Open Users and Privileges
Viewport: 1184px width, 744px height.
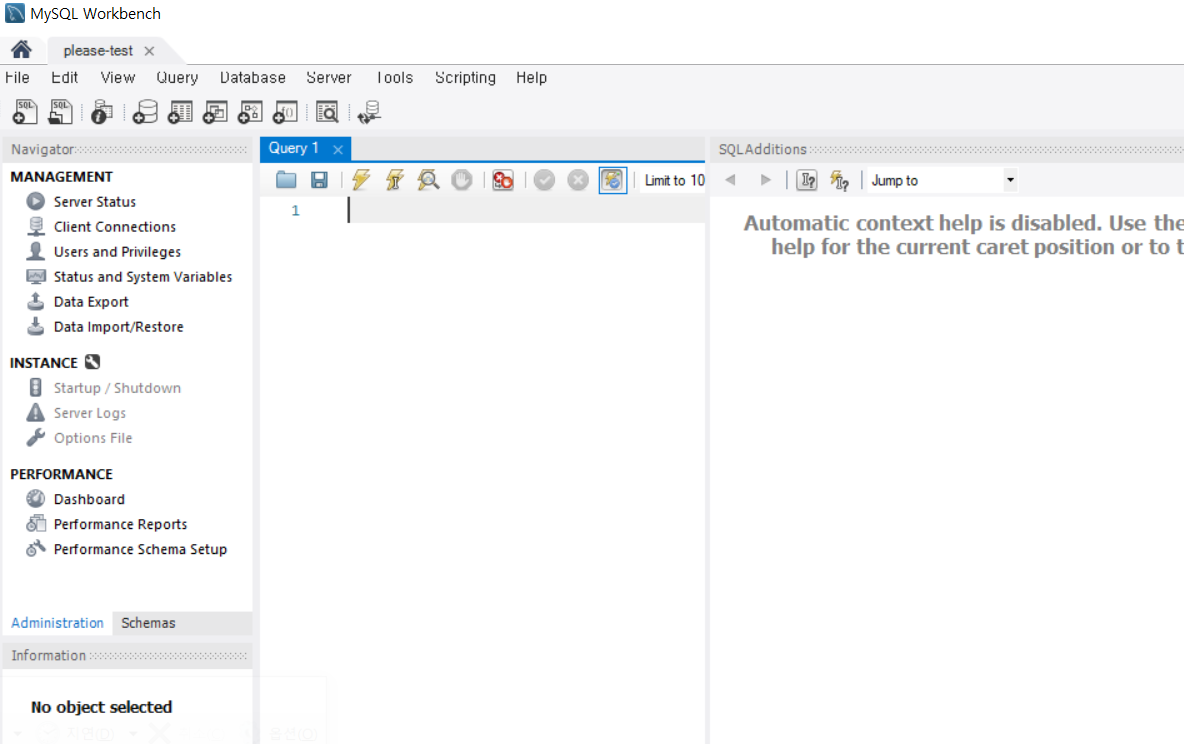(x=117, y=252)
